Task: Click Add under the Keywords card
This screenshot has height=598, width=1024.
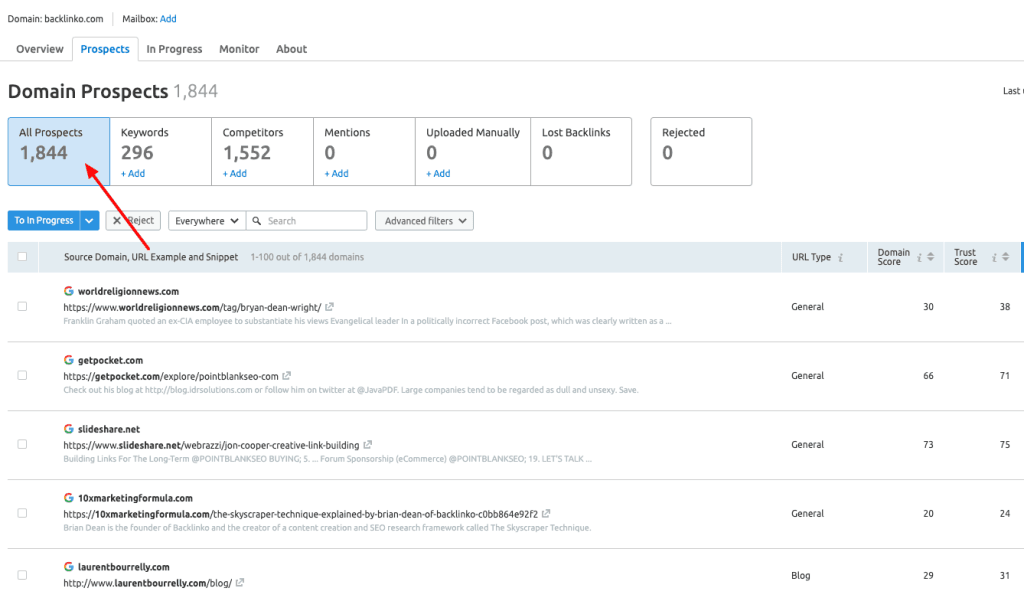Action: coord(133,173)
